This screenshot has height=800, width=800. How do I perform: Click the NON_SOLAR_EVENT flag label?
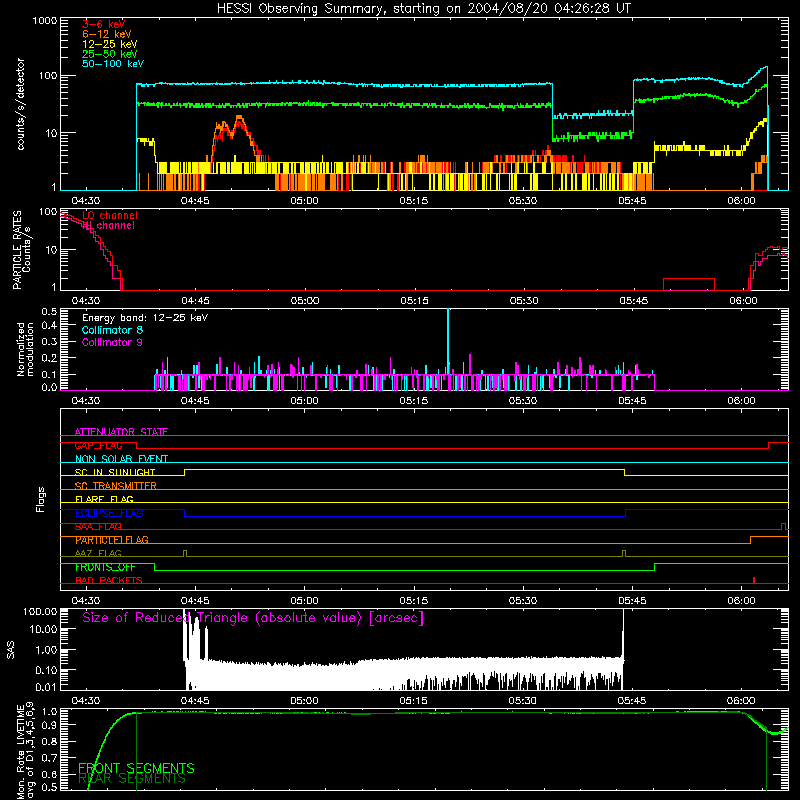click(x=121, y=459)
